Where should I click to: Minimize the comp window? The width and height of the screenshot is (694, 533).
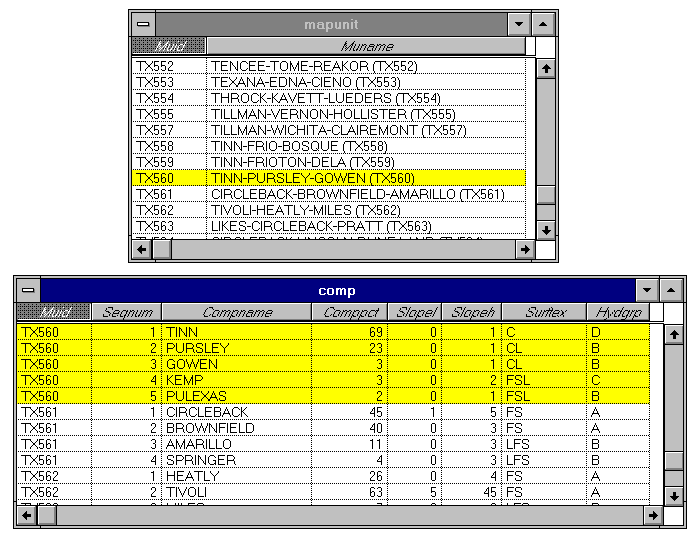click(648, 290)
